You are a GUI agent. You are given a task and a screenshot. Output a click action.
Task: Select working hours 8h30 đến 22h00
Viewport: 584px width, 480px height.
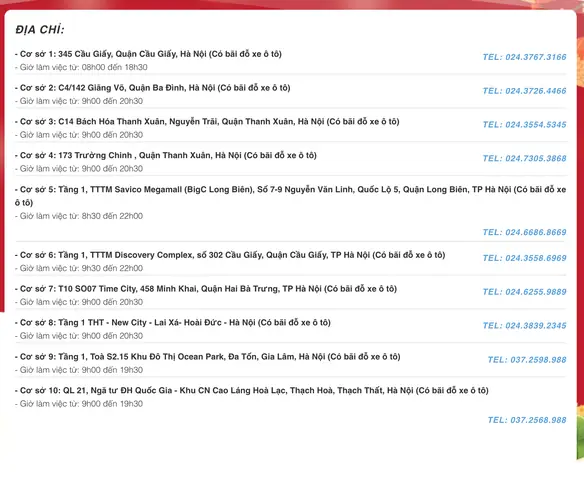(79, 216)
